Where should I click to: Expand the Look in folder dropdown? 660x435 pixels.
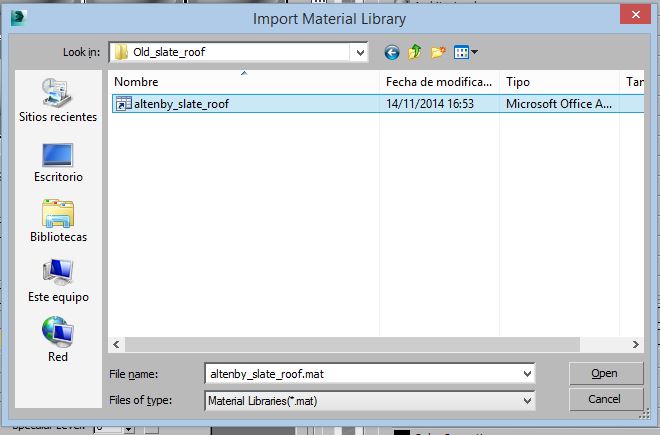point(358,52)
